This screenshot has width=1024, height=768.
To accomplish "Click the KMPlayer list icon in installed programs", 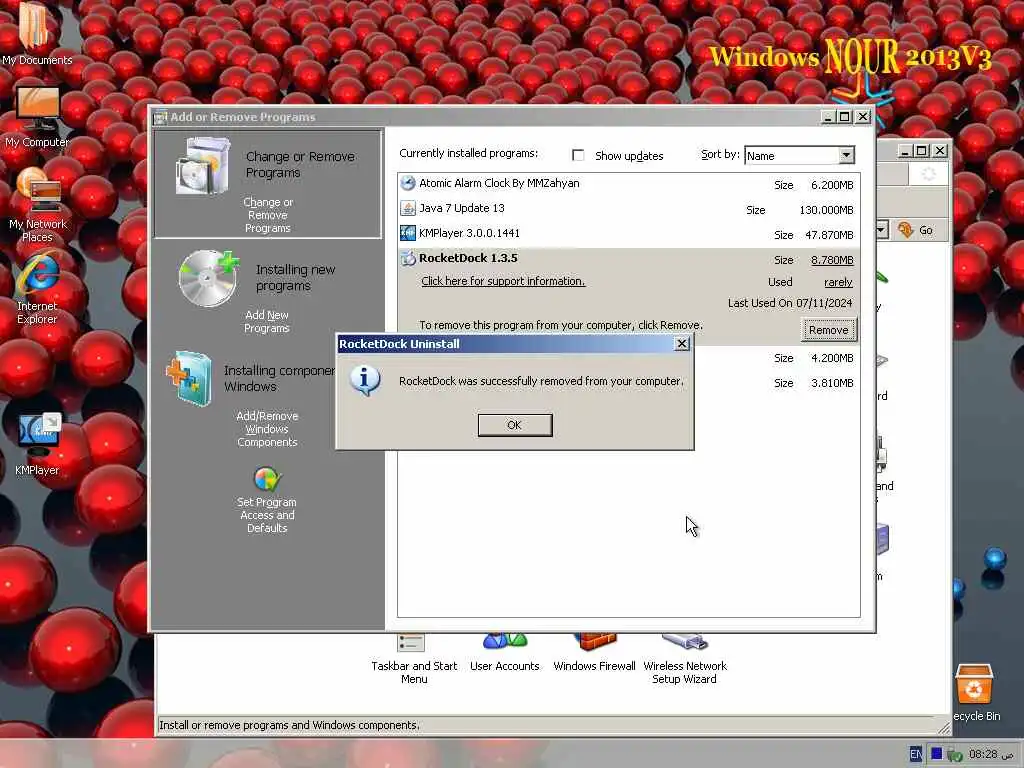I will coord(408,233).
